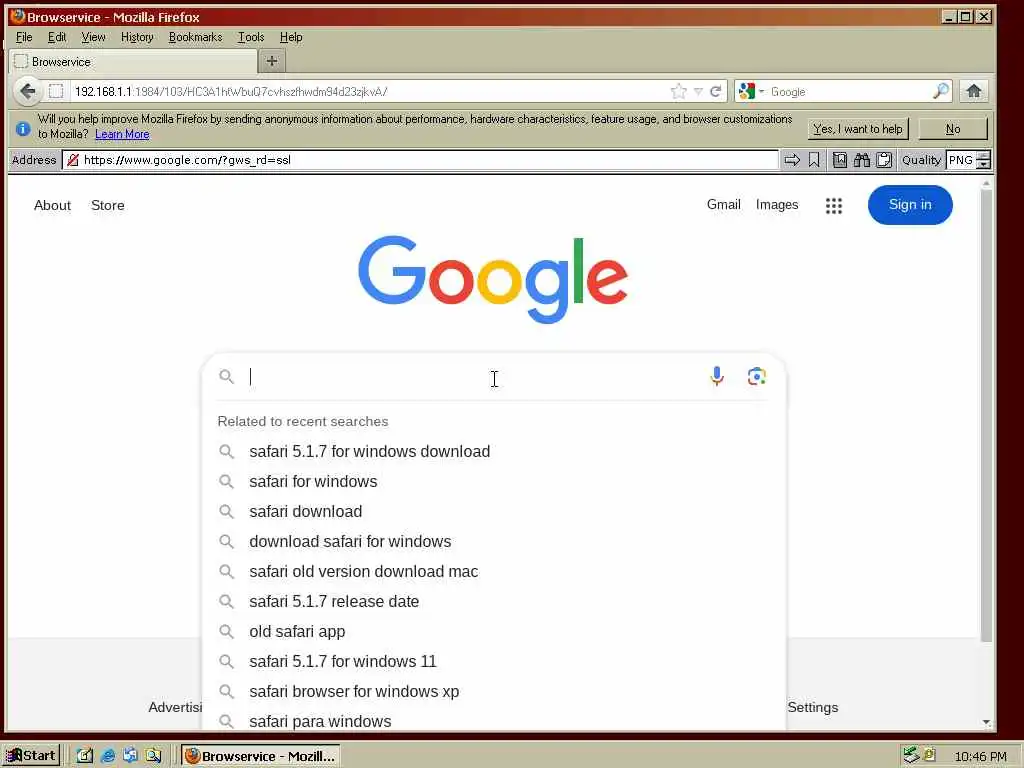Open the Help menu

coord(291,37)
